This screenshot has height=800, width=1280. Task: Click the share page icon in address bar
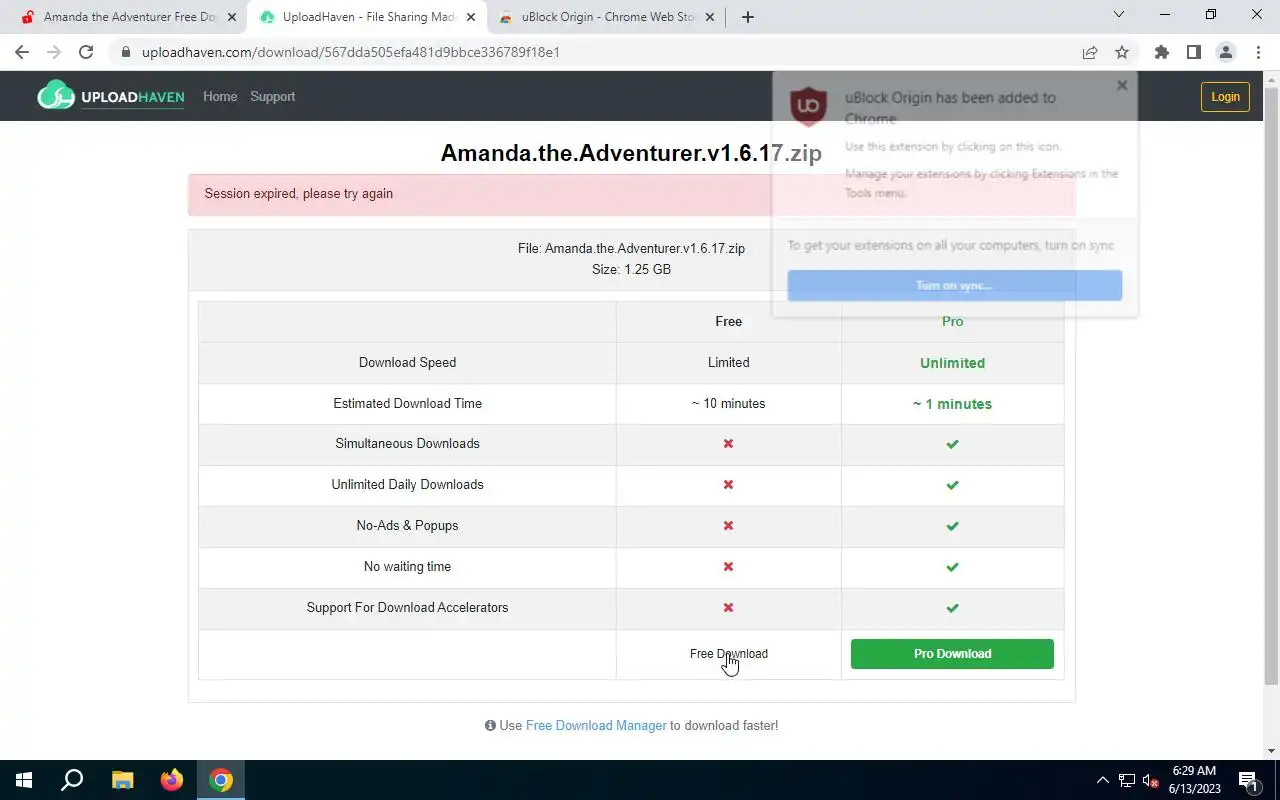point(1090,52)
